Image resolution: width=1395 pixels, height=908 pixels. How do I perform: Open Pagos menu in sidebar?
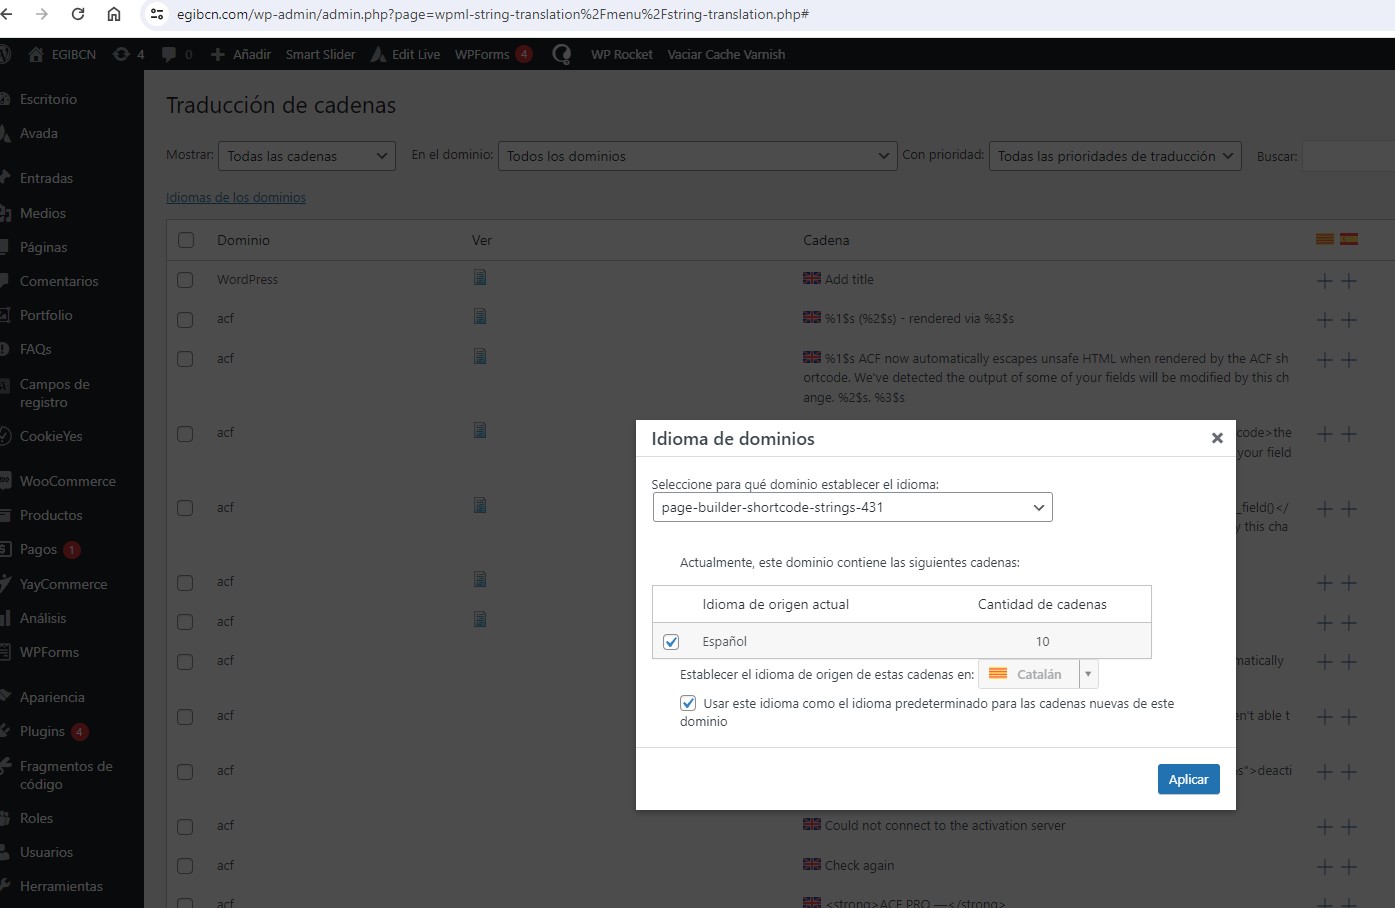(38, 549)
